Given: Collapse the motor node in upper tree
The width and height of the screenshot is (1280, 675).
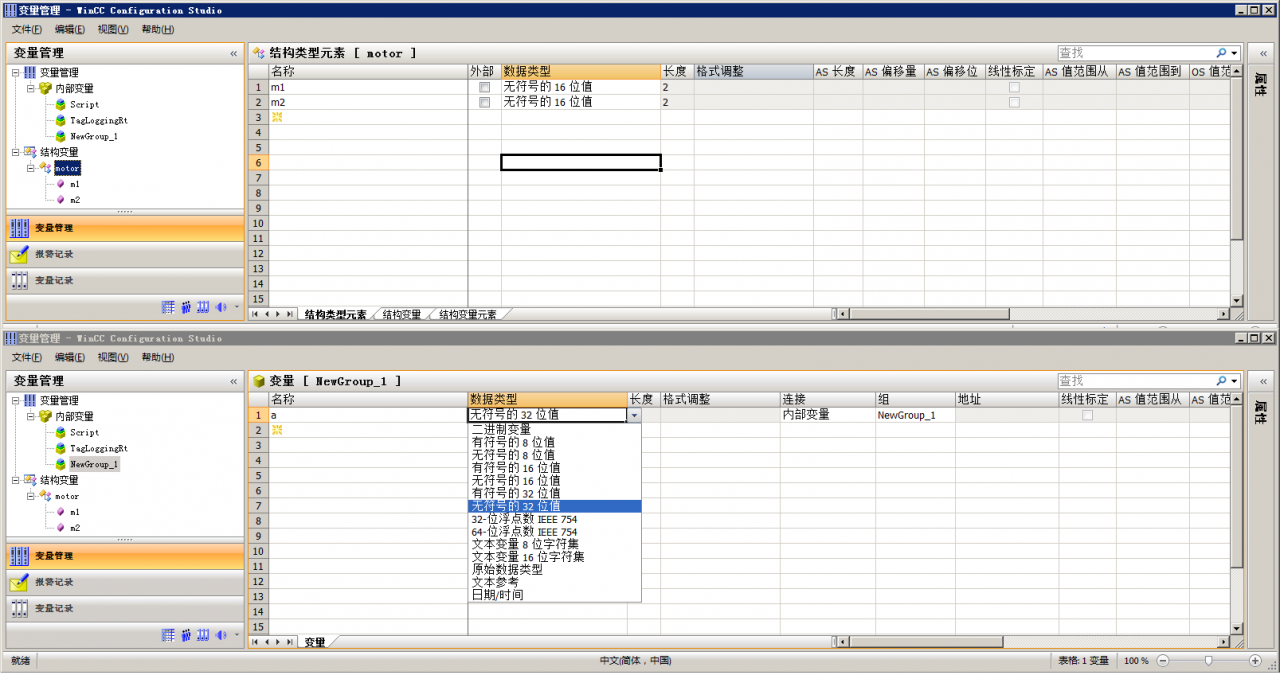Looking at the screenshot, I should point(31,168).
